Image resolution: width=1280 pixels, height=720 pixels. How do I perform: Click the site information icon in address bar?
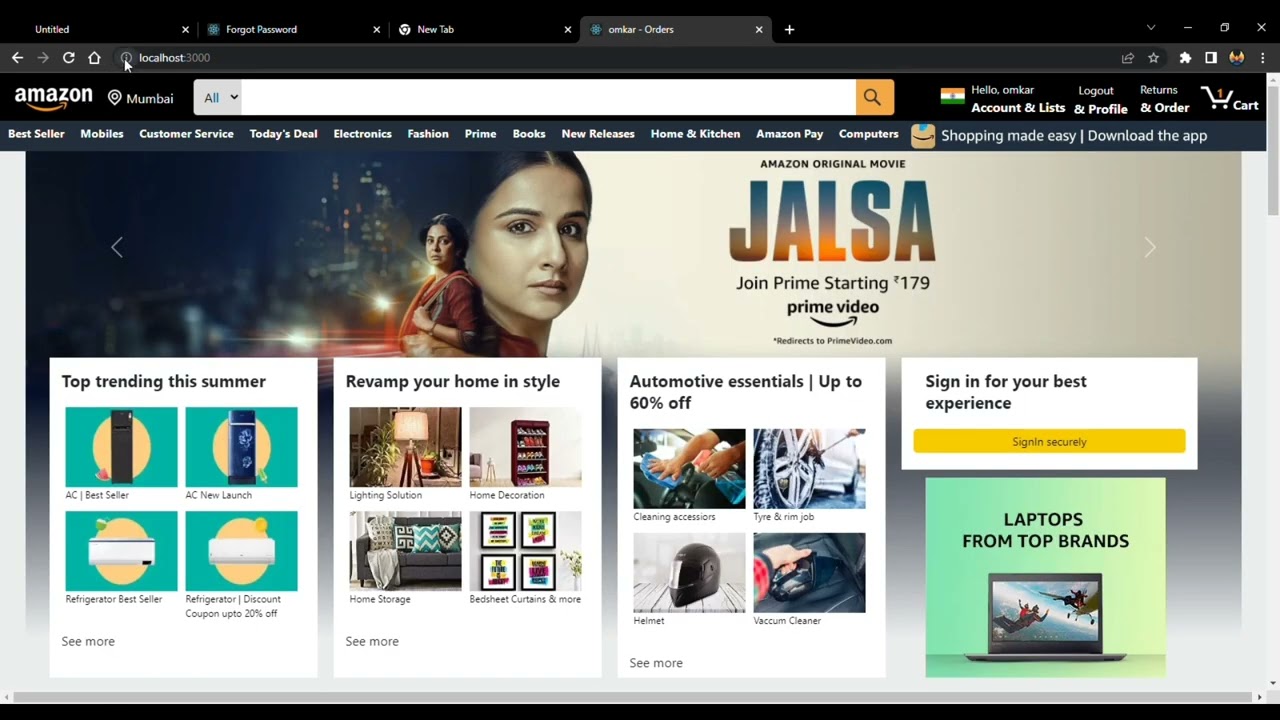126,58
